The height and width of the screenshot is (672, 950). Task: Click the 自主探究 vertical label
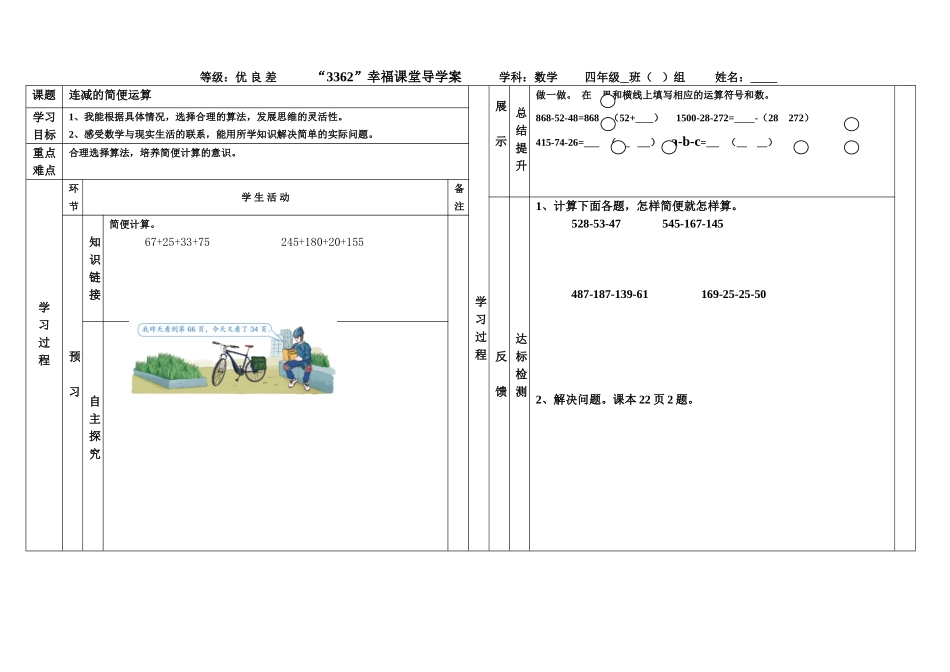tap(95, 427)
